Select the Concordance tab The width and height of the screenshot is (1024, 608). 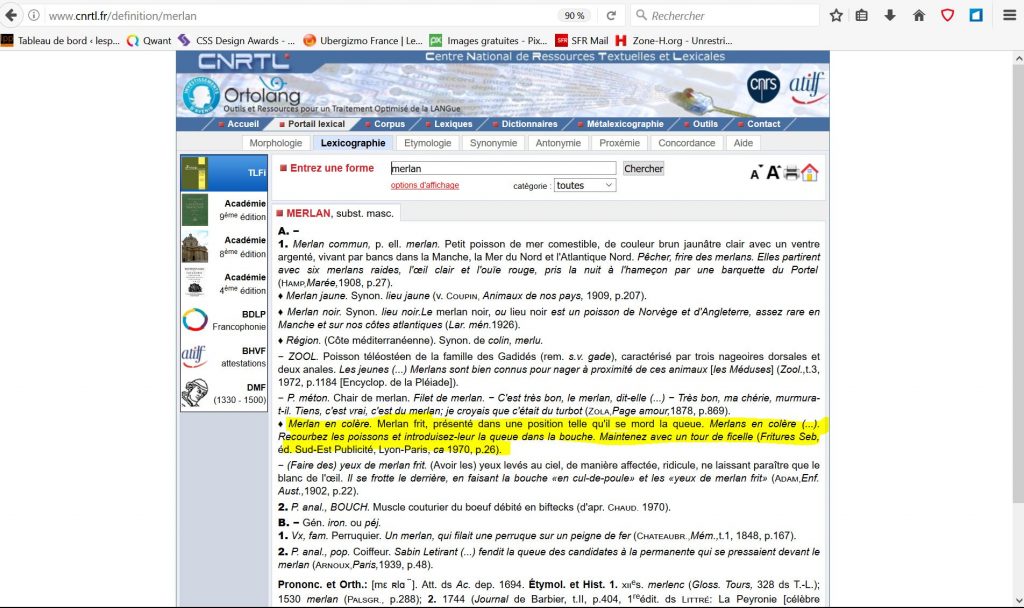point(686,143)
